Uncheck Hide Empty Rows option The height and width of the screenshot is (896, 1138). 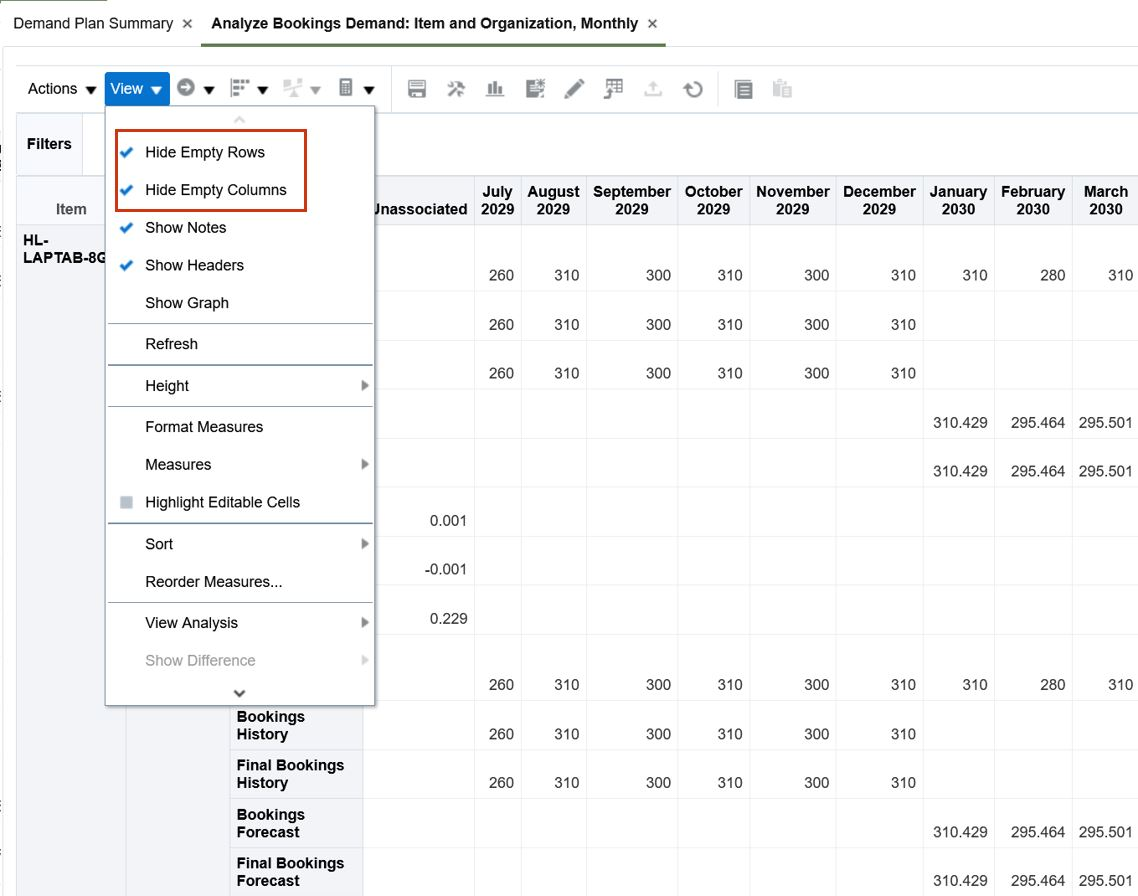tap(204, 152)
